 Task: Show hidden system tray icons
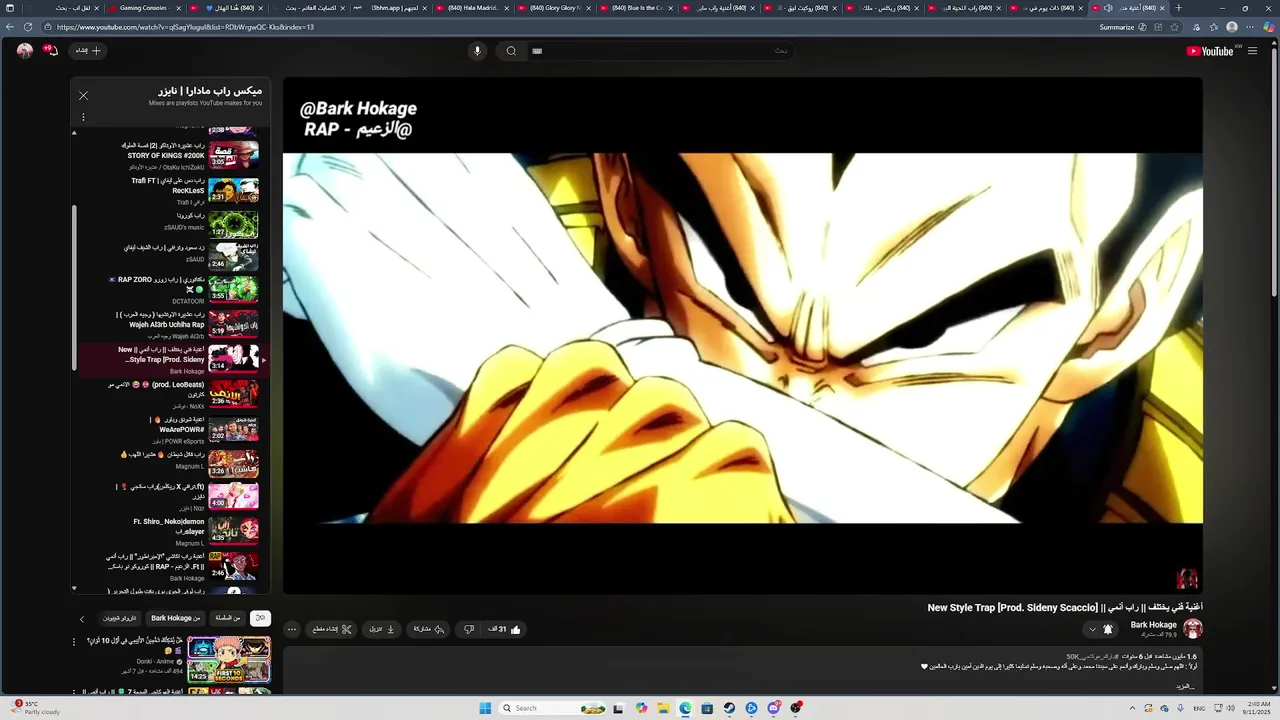1132,708
